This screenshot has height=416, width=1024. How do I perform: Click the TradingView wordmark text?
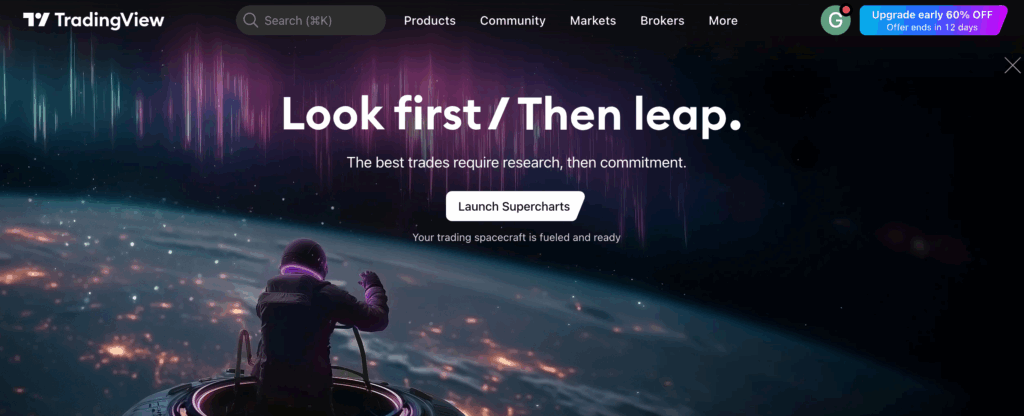(110, 20)
